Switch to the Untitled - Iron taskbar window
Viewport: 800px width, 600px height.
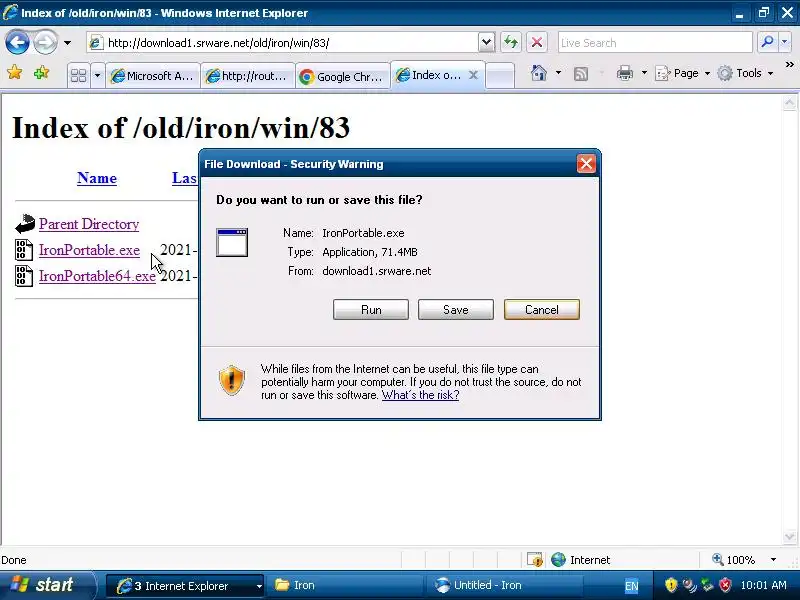[x=507, y=585]
